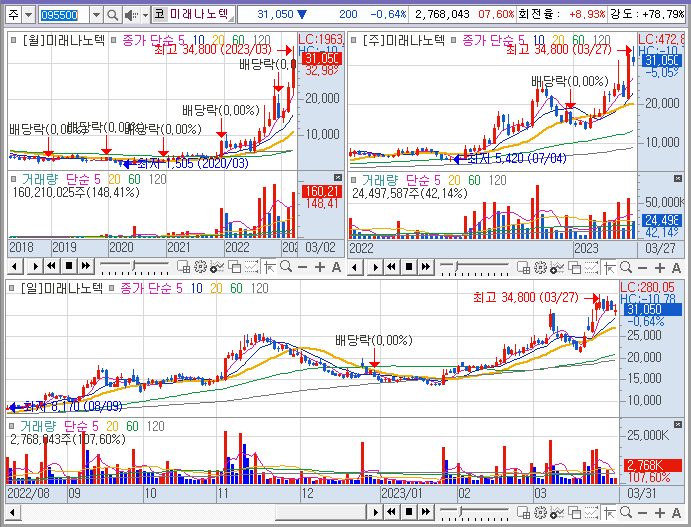Image resolution: width=691 pixels, height=527 pixels.
Task: Click the 코 KOSDAQ market badge beside 미래나노텍
Action: click(x=159, y=15)
